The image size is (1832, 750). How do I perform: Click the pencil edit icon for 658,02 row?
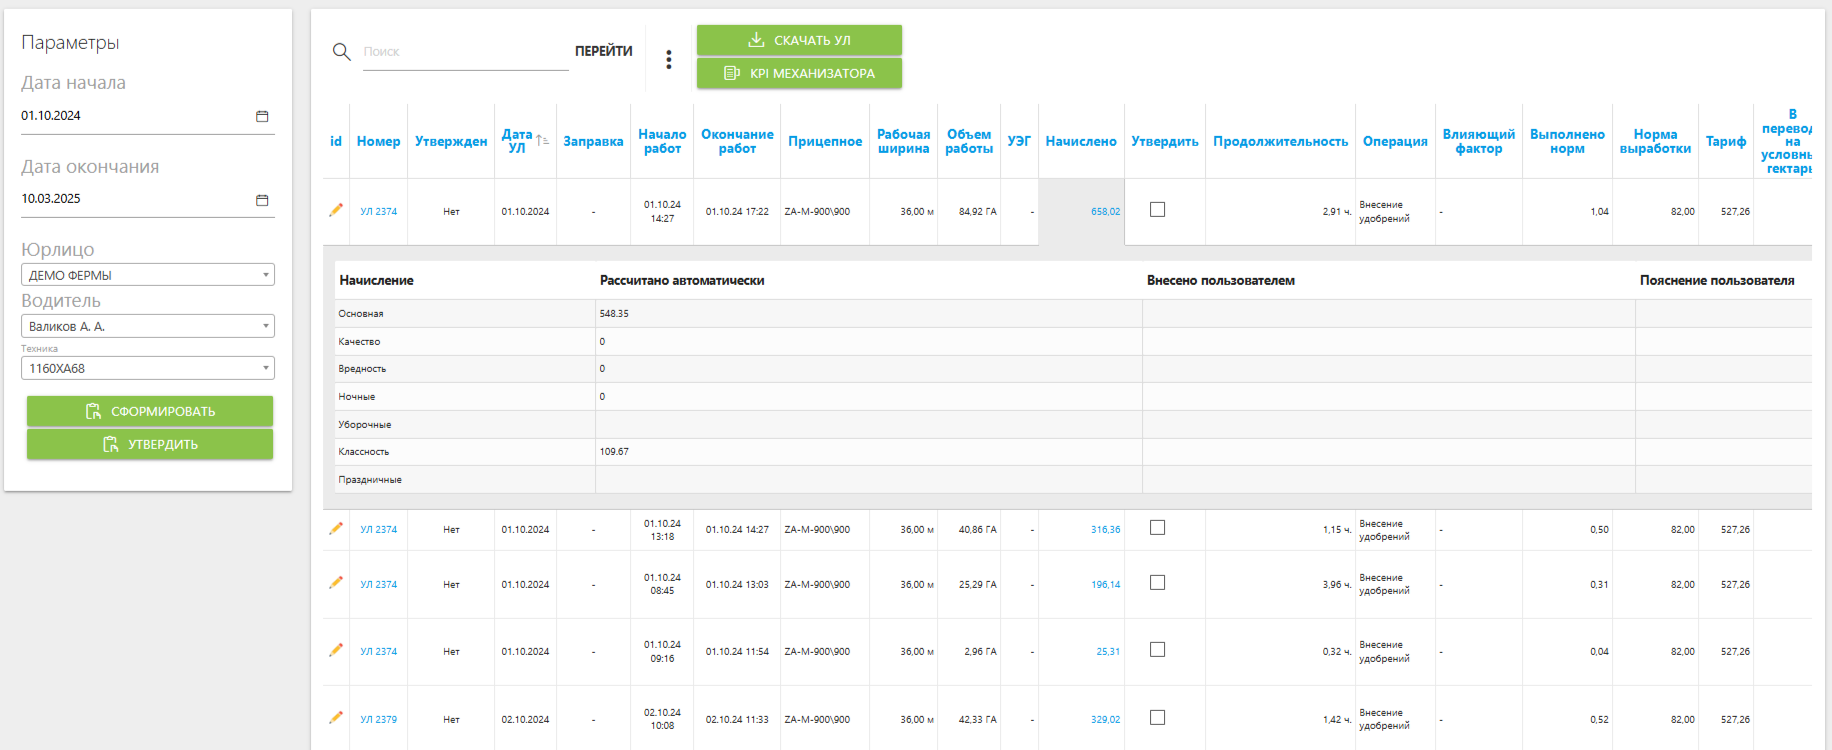(x=336, y=210)
